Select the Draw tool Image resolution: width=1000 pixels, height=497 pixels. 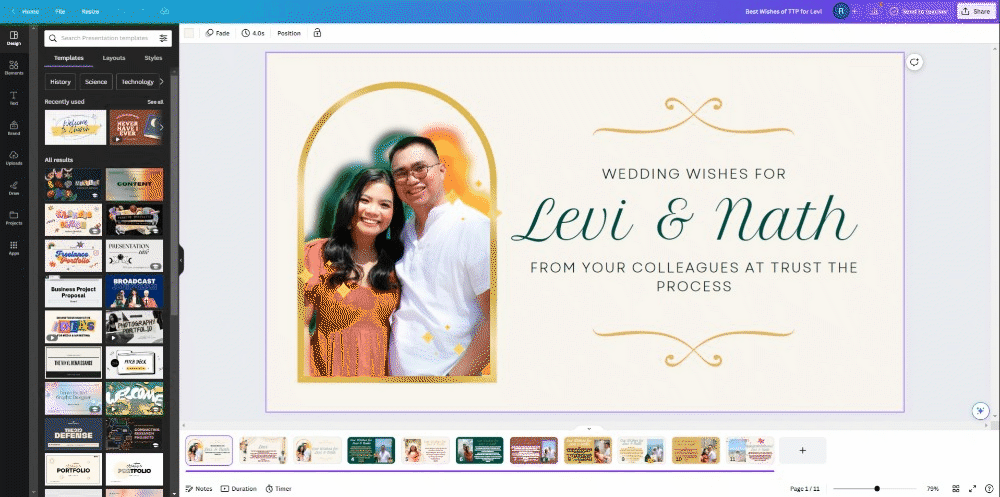point(14,188)
